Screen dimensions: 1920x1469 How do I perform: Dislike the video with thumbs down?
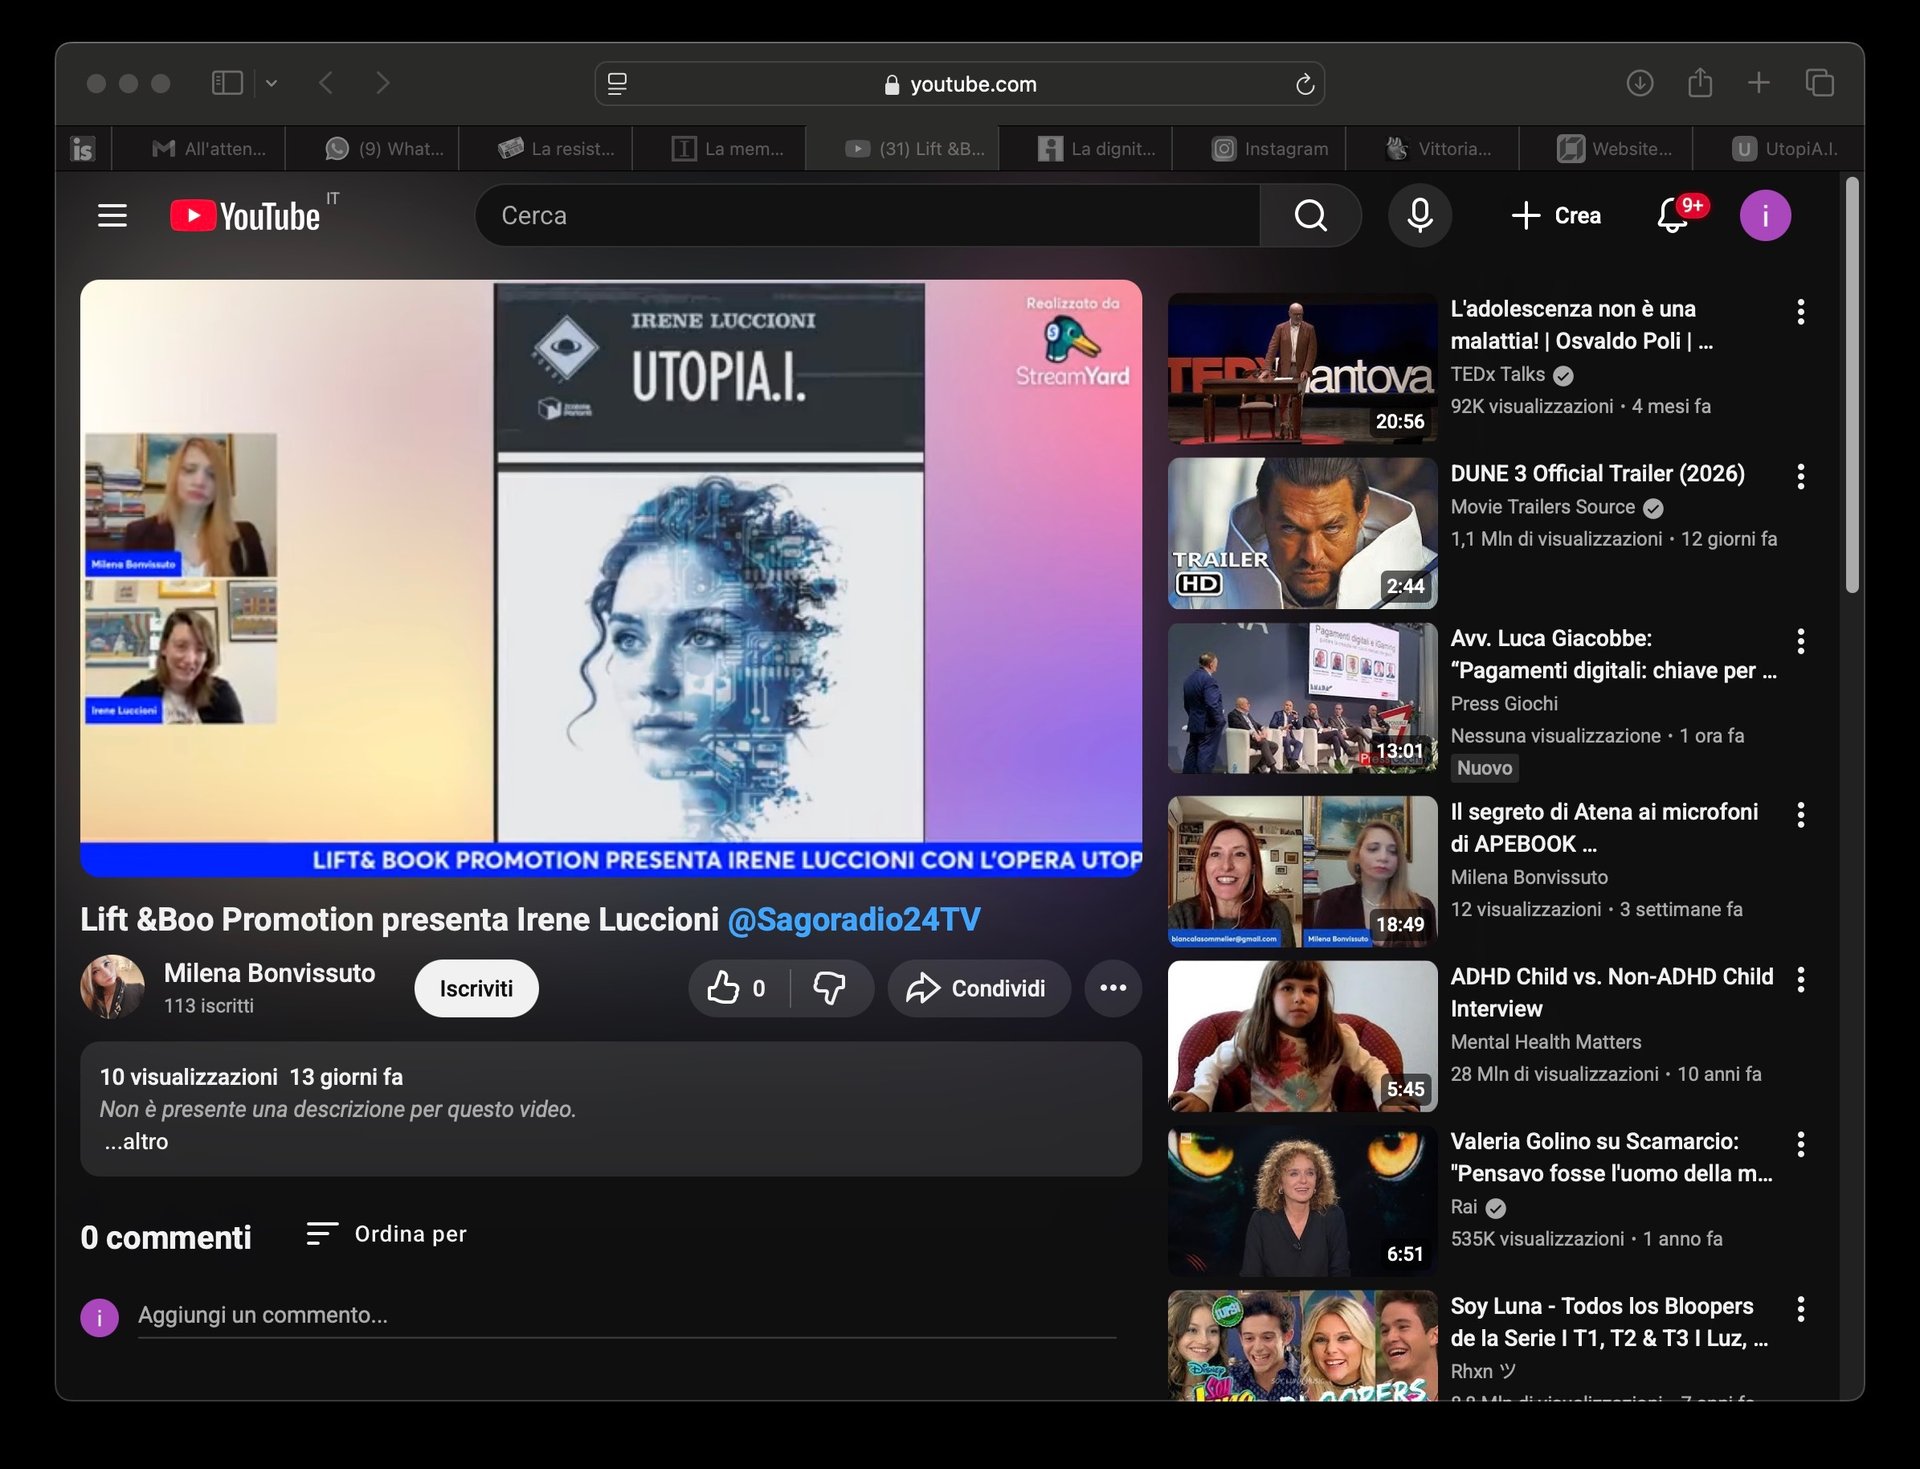pos(829,988)
